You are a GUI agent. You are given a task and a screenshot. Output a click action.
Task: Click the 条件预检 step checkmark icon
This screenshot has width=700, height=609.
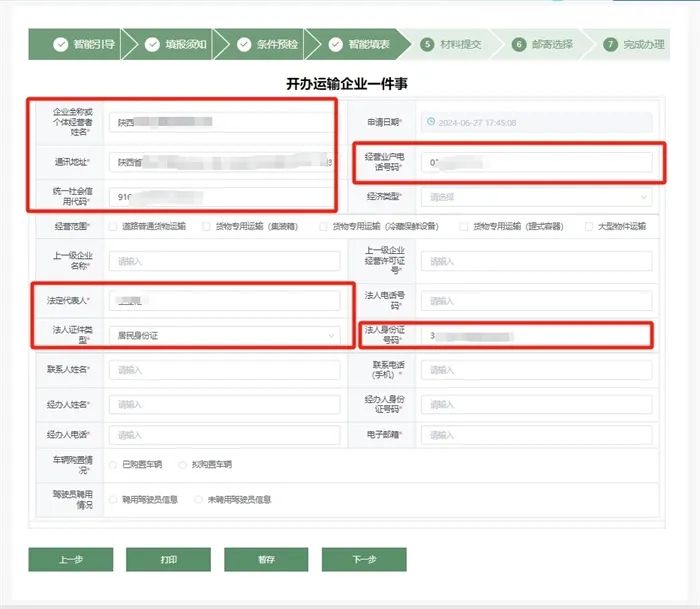[x=244, y=44]
